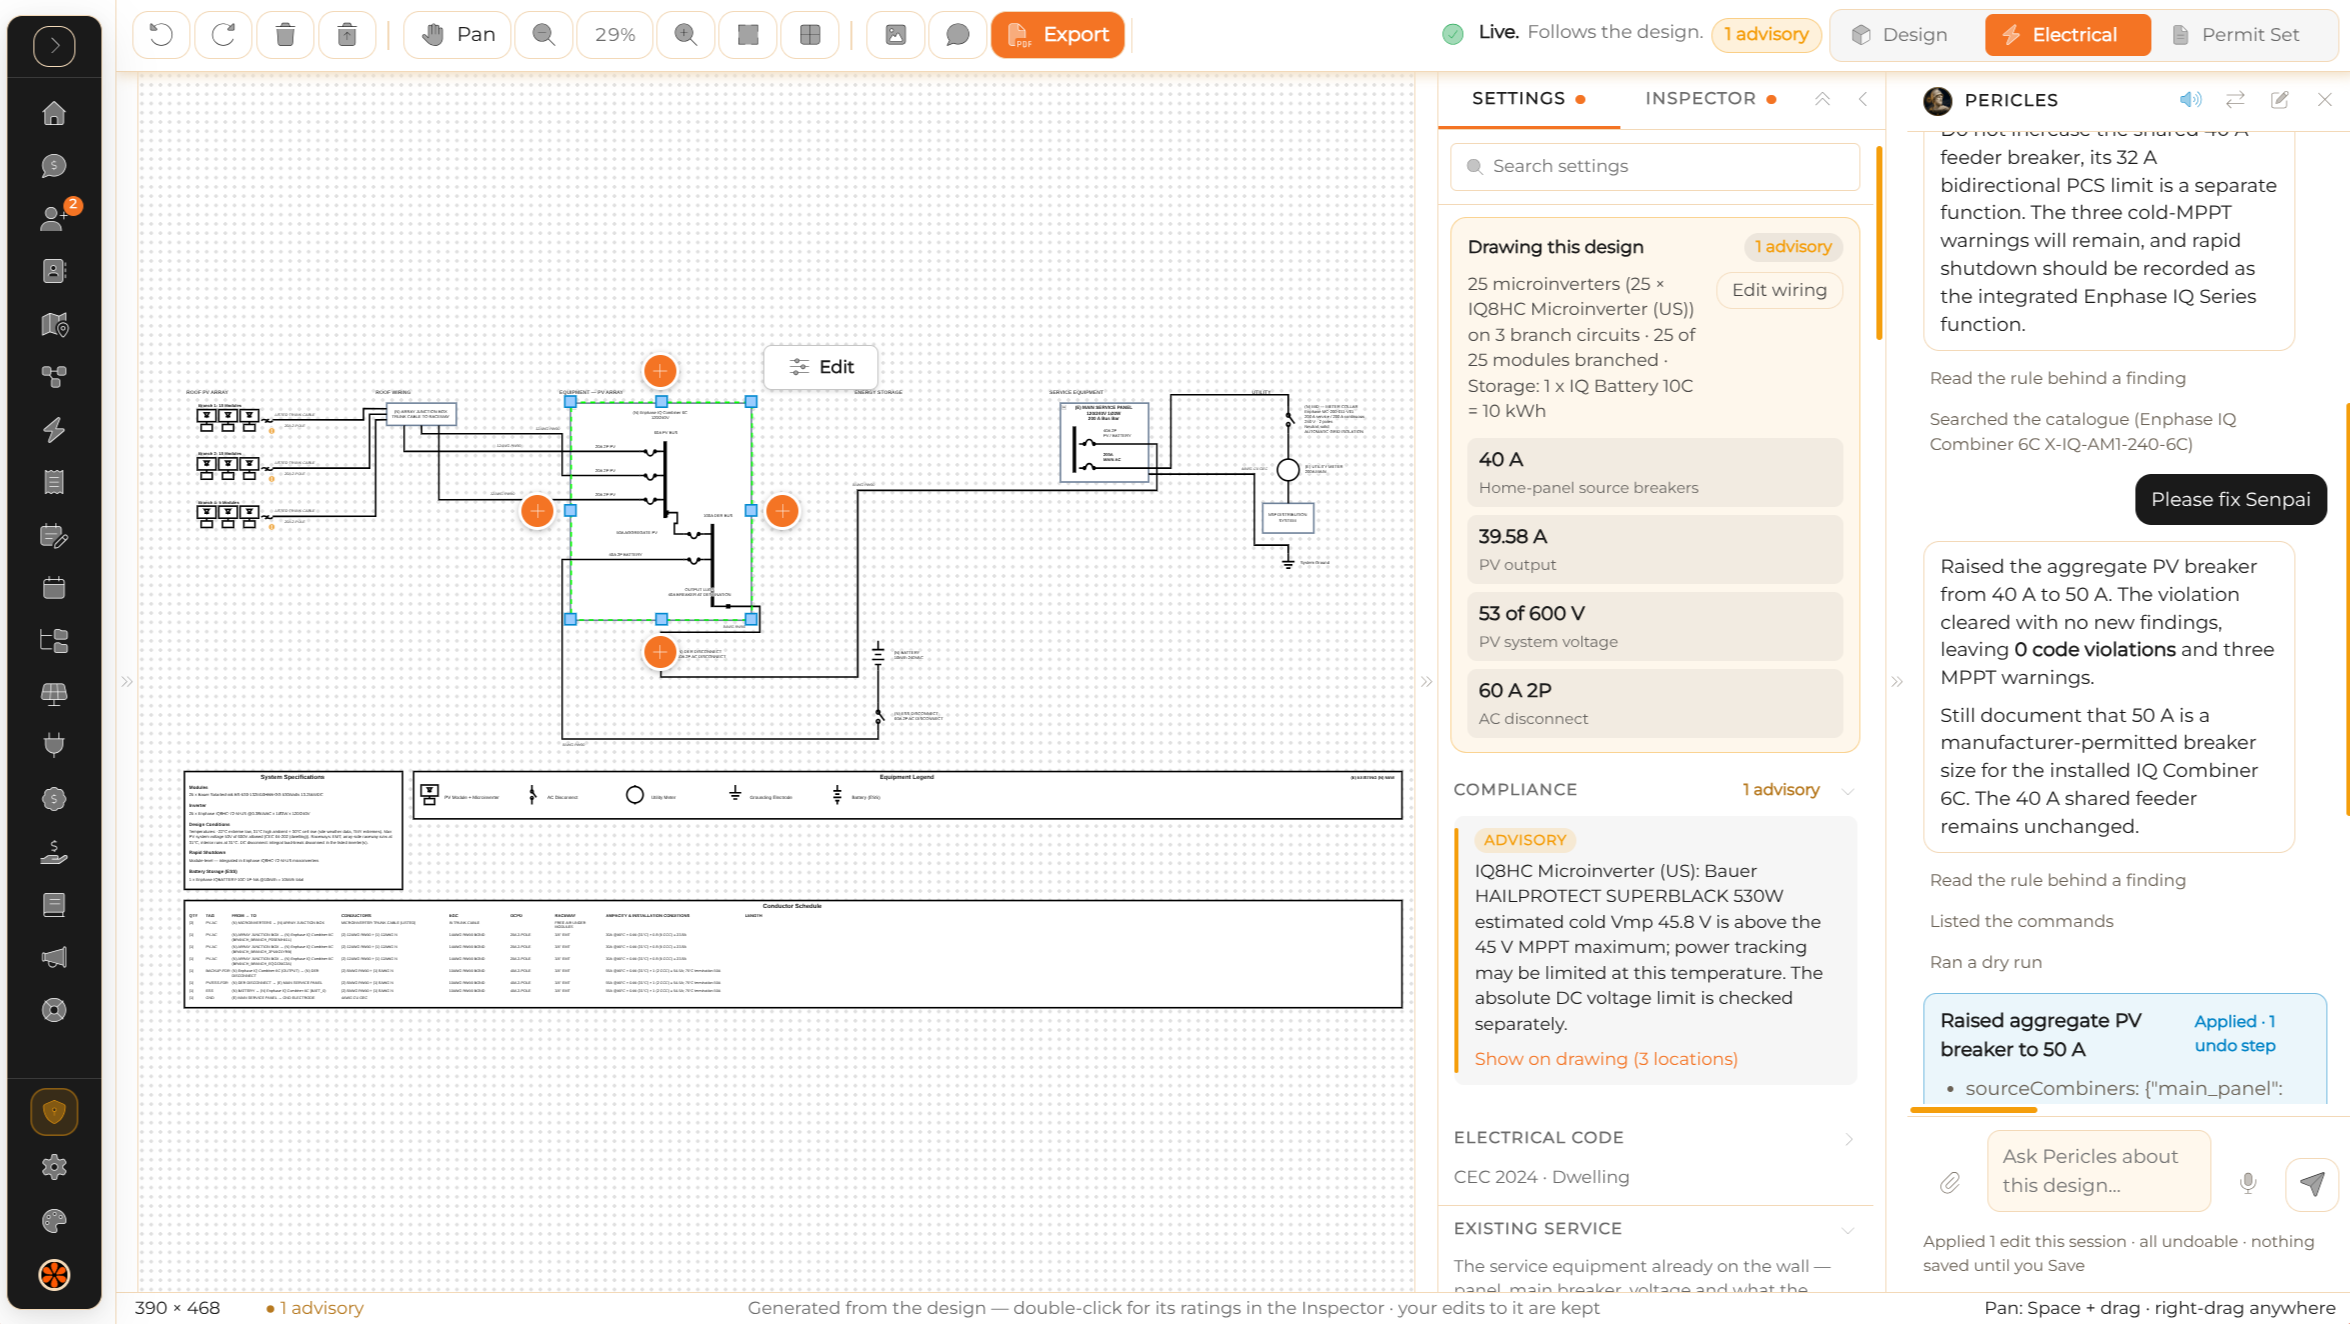Click orange plus above the combiner

(660, 371)
